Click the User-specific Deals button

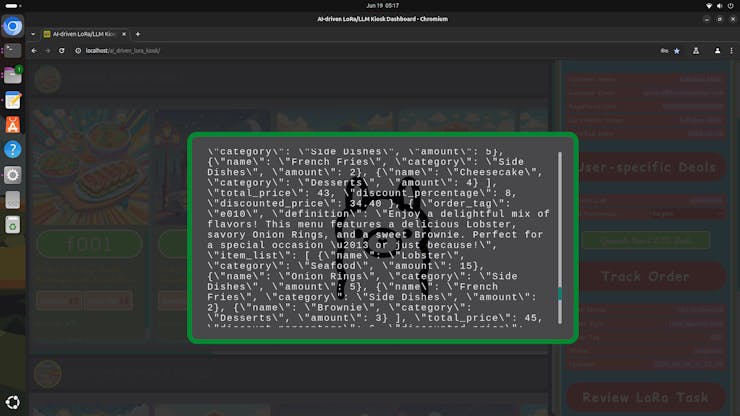646,167
